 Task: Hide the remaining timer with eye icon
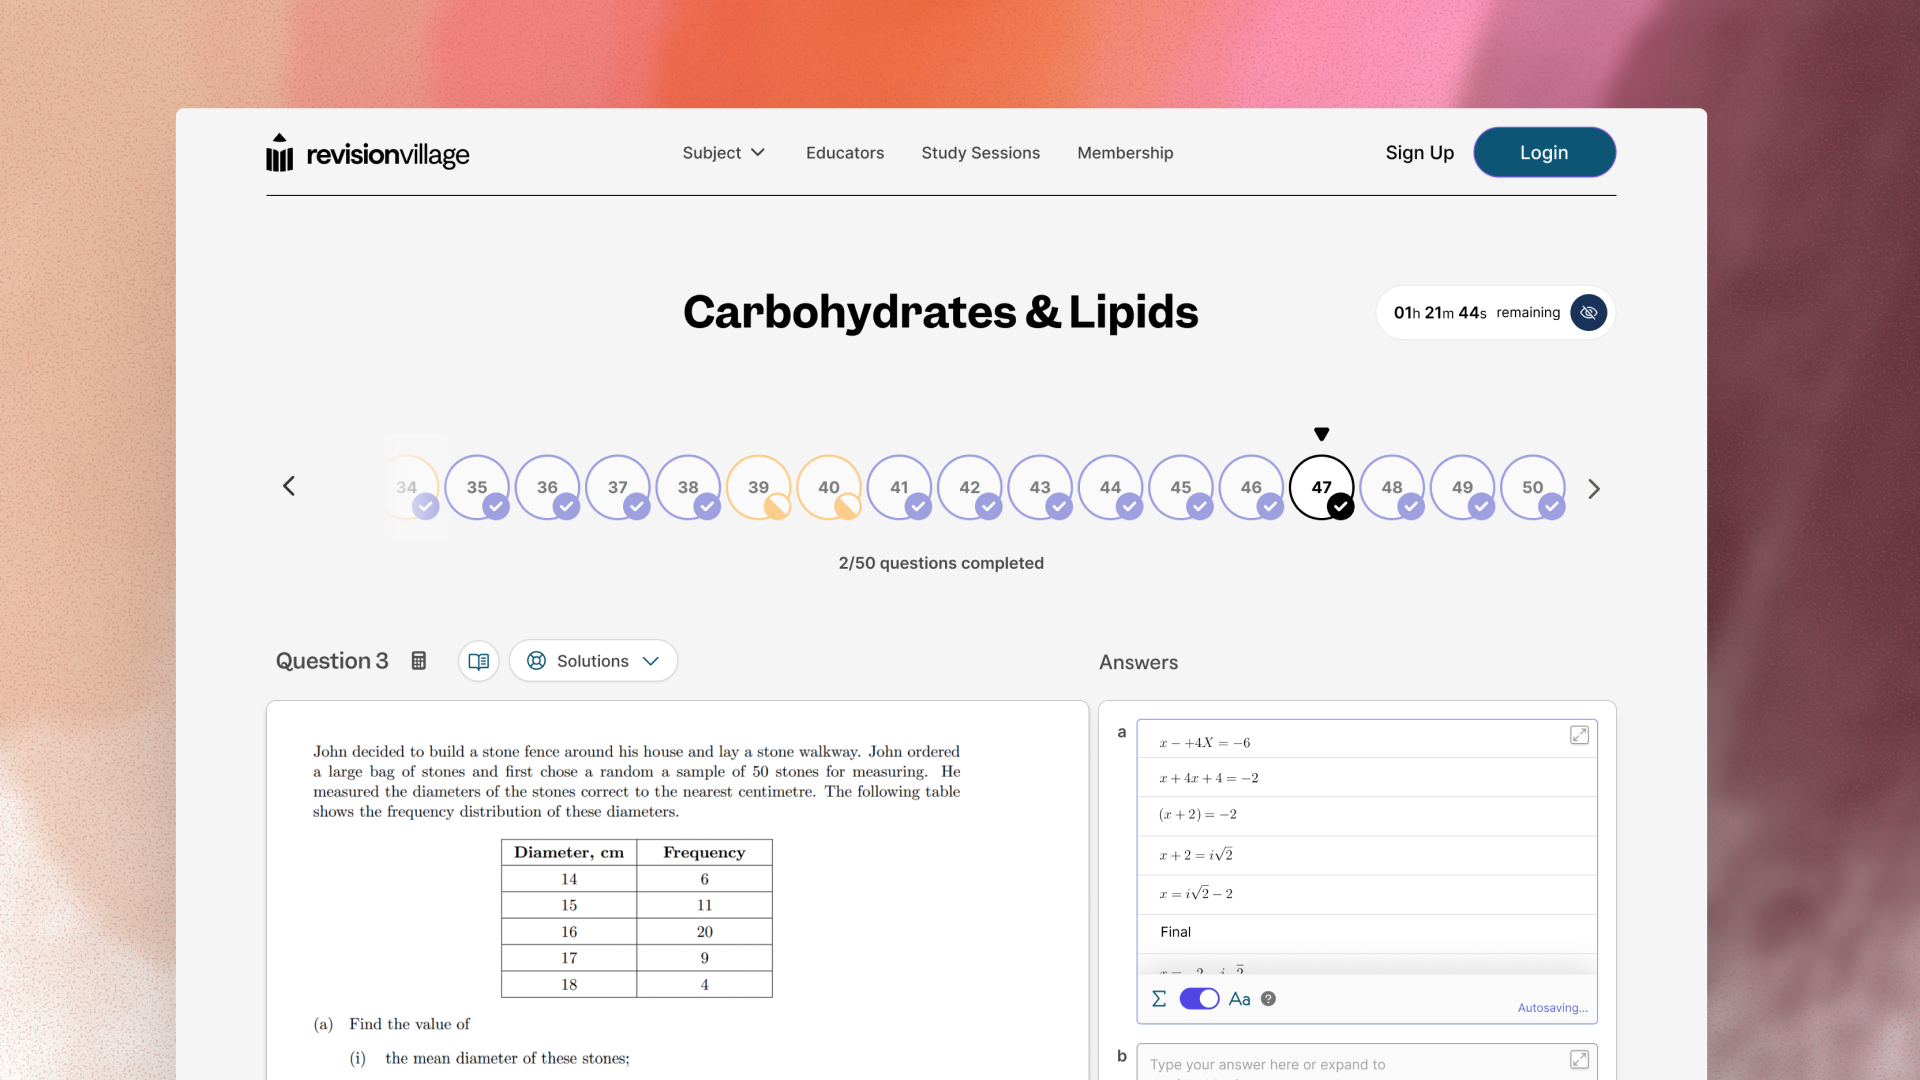[x=1588, y=313]
